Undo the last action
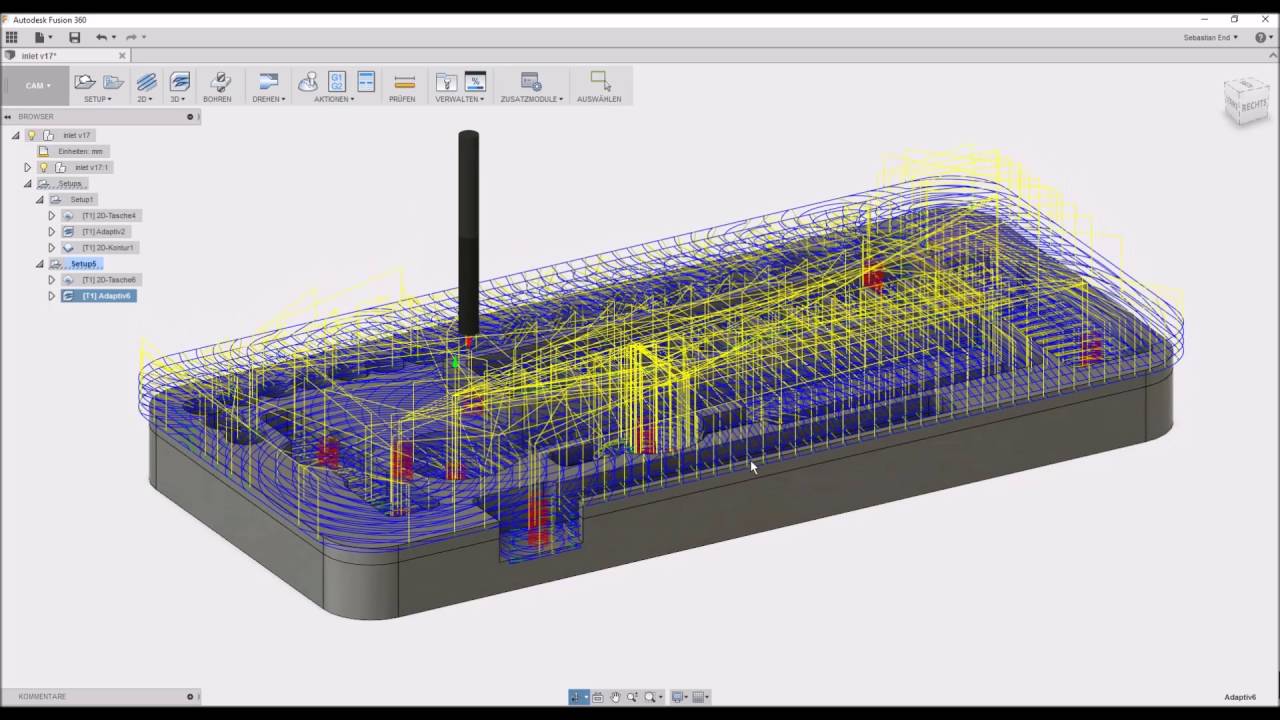Image resolution: width=1280 pixels, height=720 pixels. coord(101,37)
